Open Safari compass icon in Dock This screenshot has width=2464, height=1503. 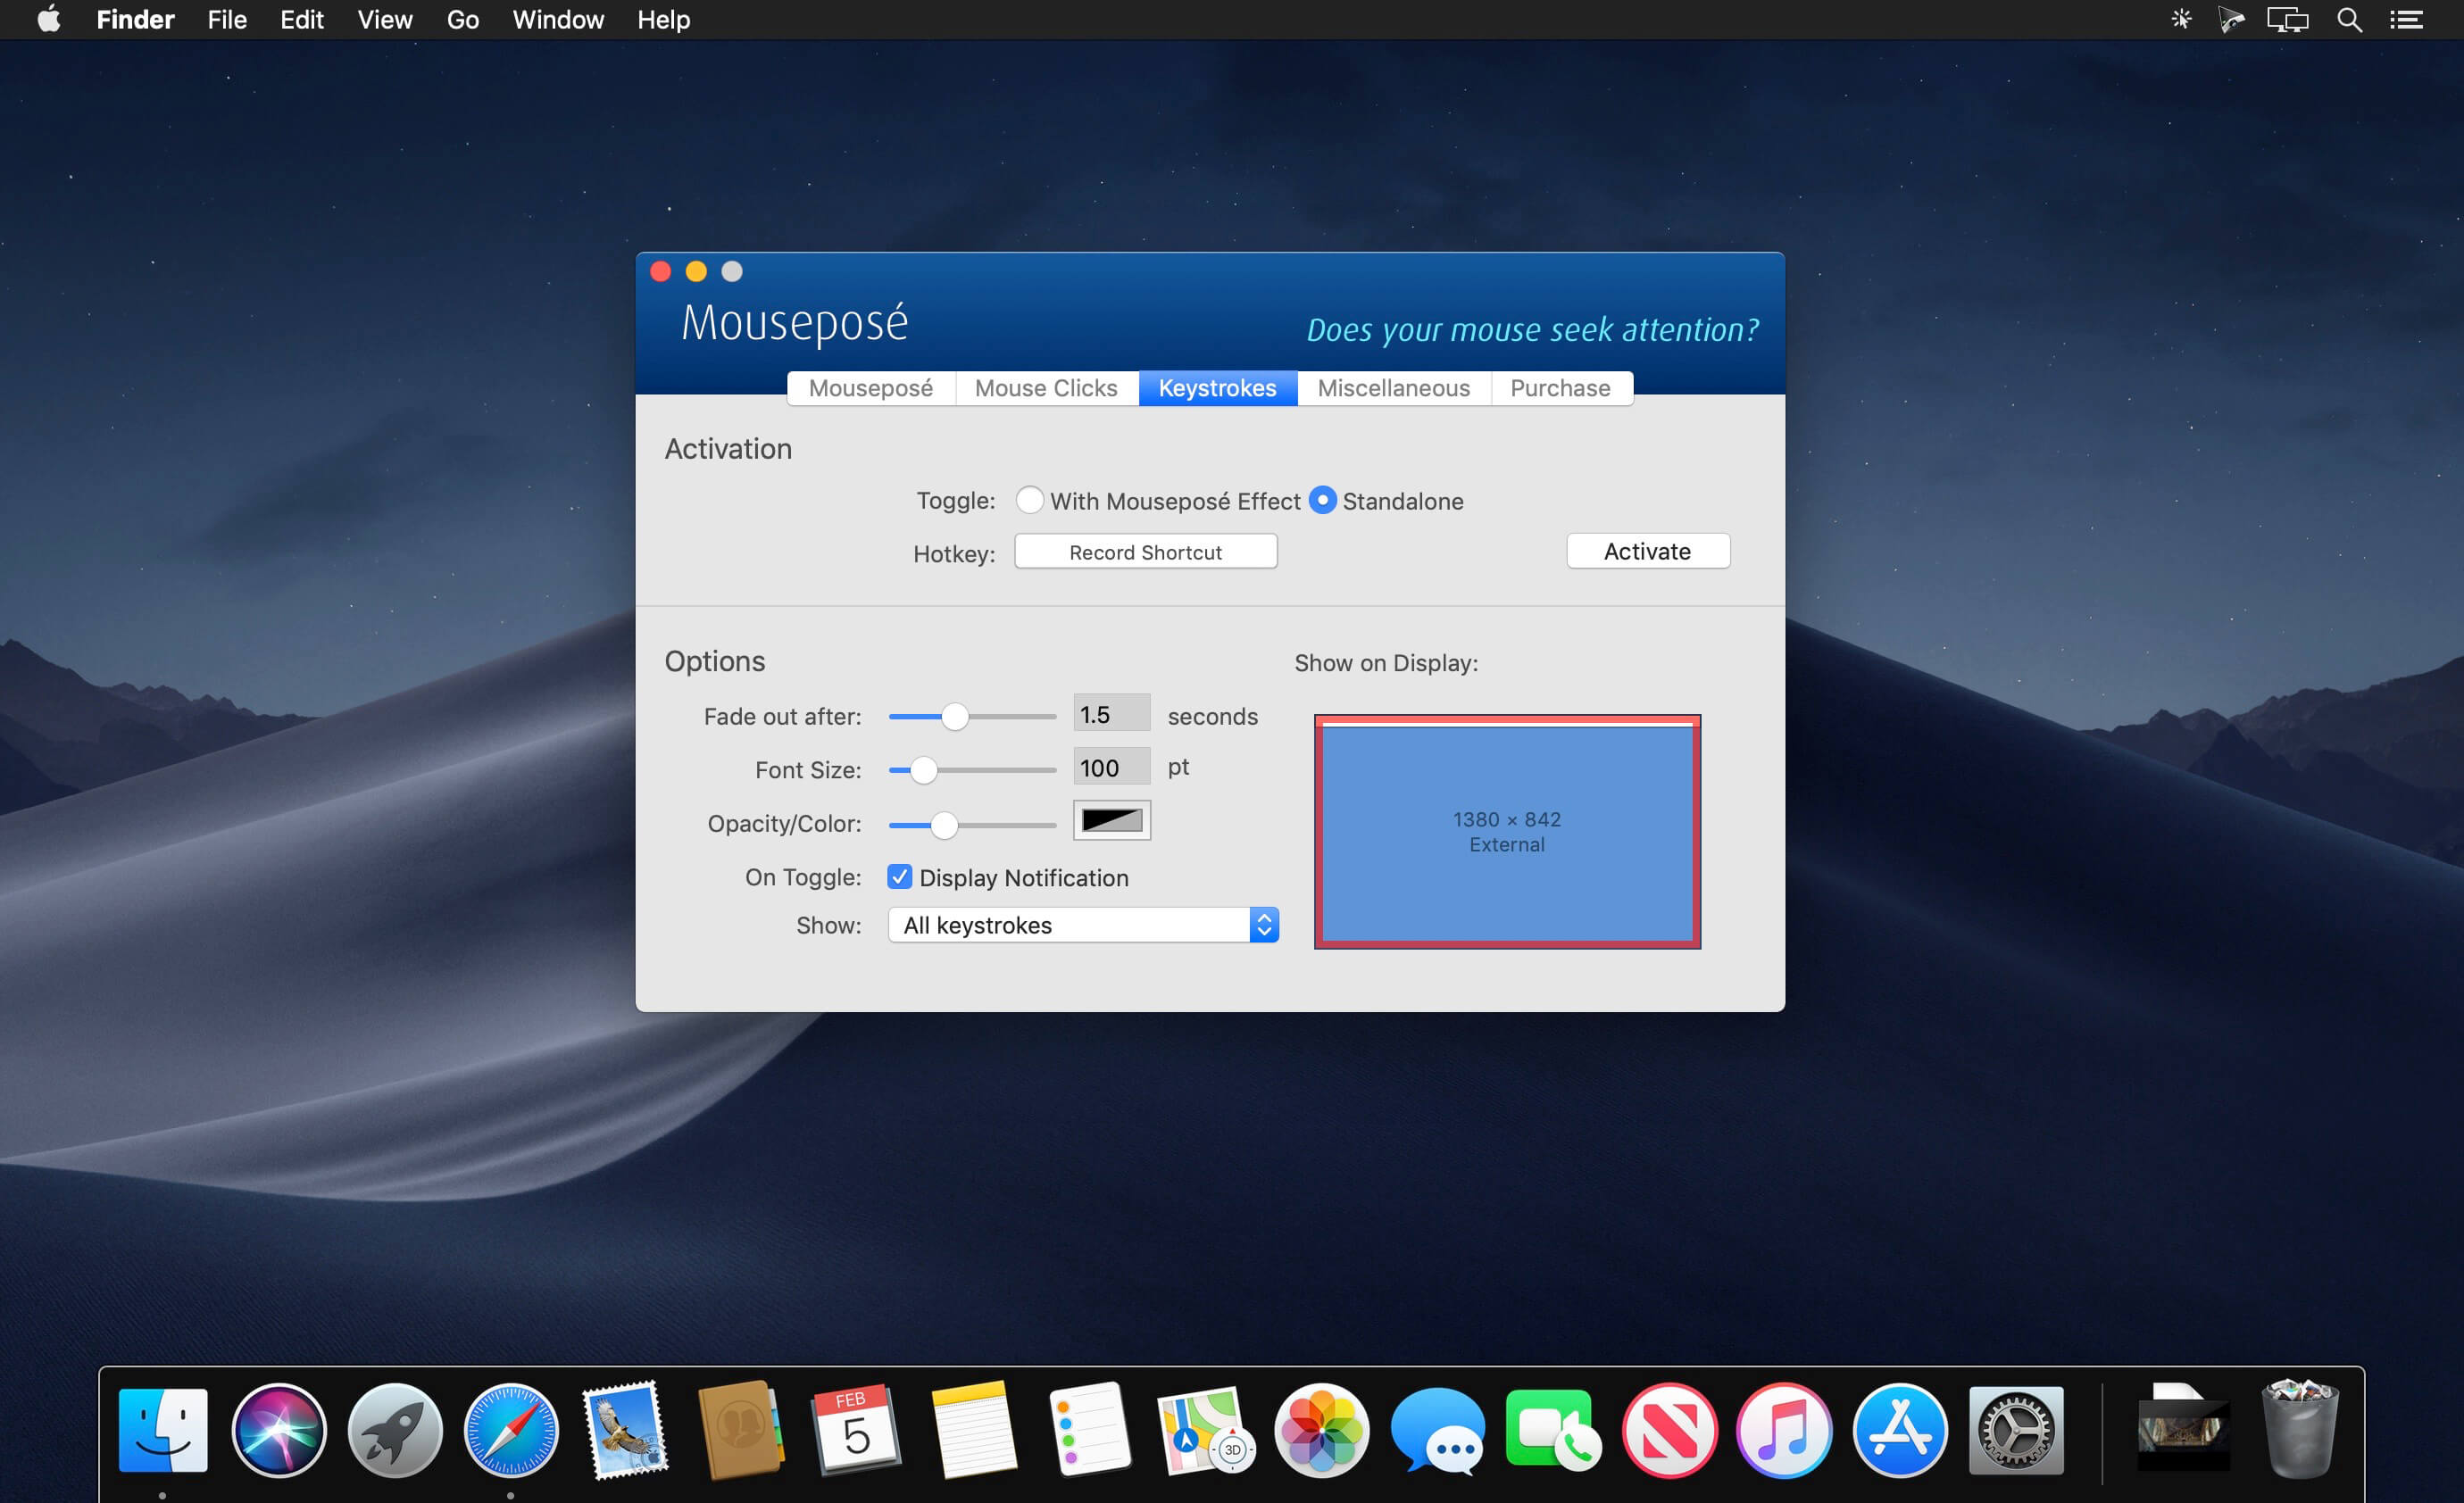tap(511, 1430)
